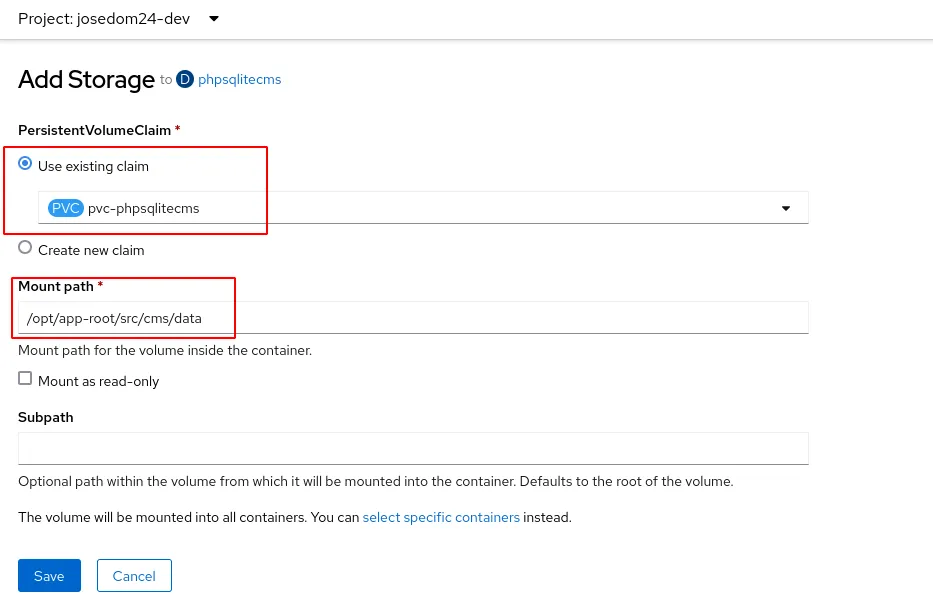Click the select specific containers link
The image size is (933, 606).
click(441, 517)
